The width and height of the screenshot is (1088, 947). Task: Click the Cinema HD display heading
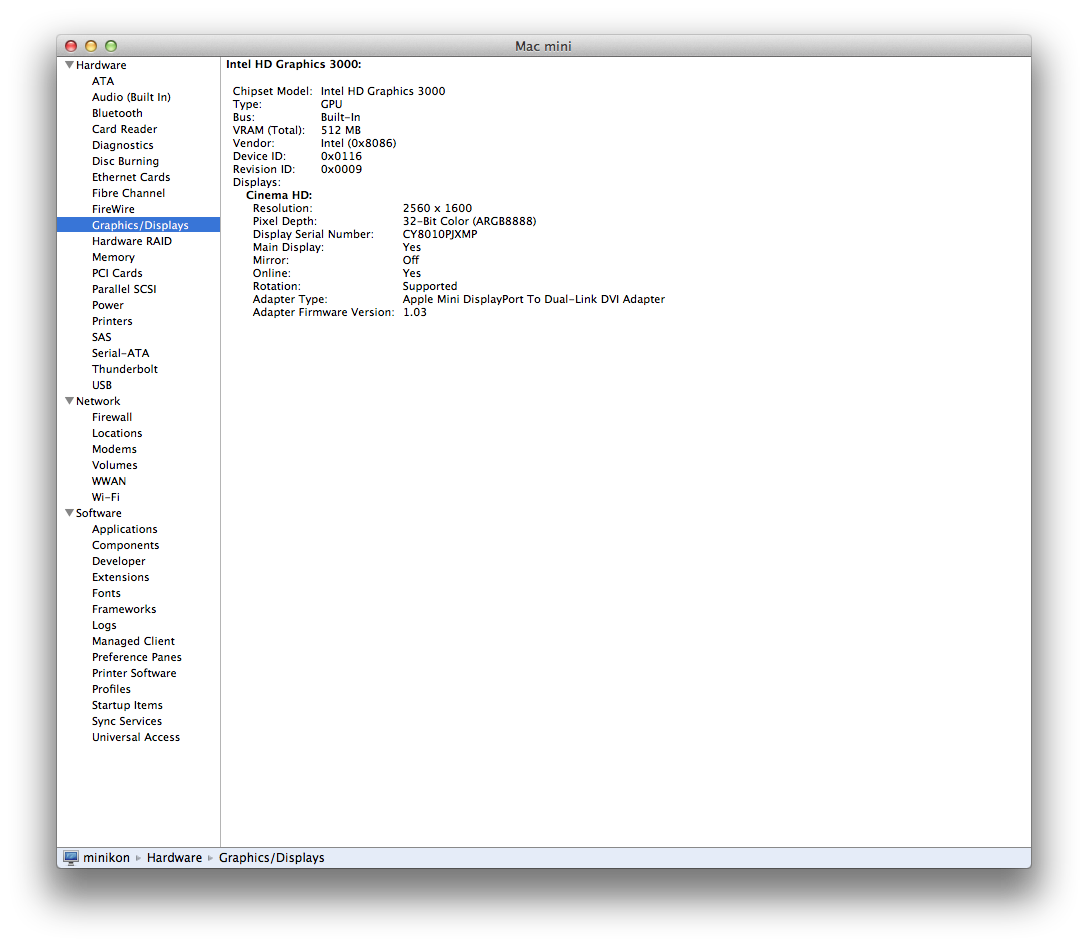pyautogui.click(x=279, y=195)
